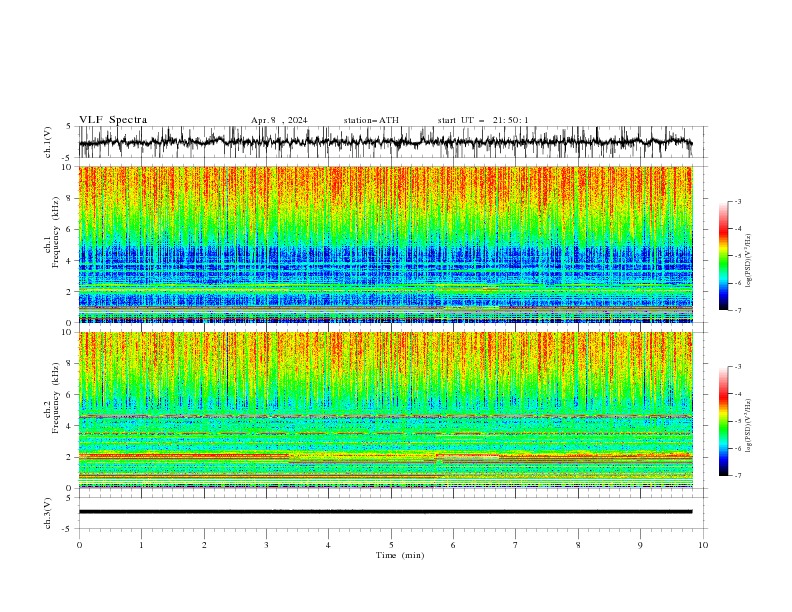Screen dimensions: 792x612
Task: Click the 'start UT = 21:50: 1' text
Action: 483,120
